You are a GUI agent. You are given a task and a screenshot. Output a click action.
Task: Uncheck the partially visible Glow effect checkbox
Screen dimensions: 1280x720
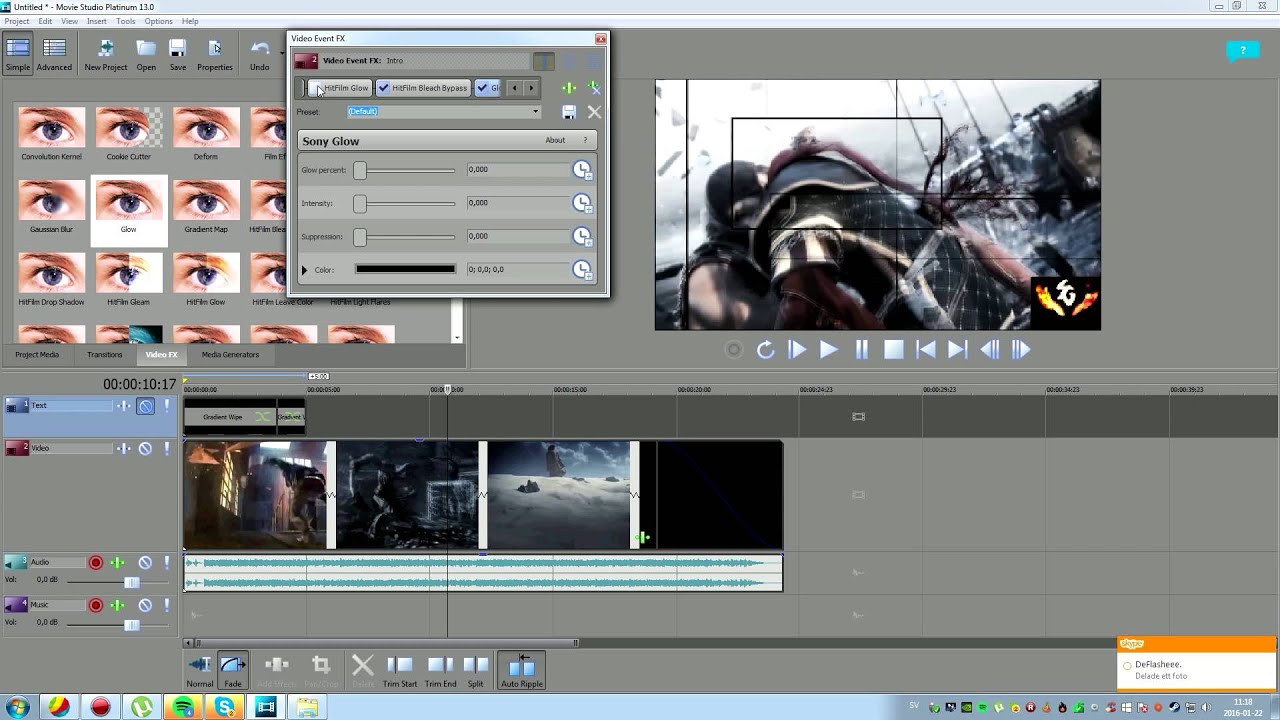click(x=482, y=88)
